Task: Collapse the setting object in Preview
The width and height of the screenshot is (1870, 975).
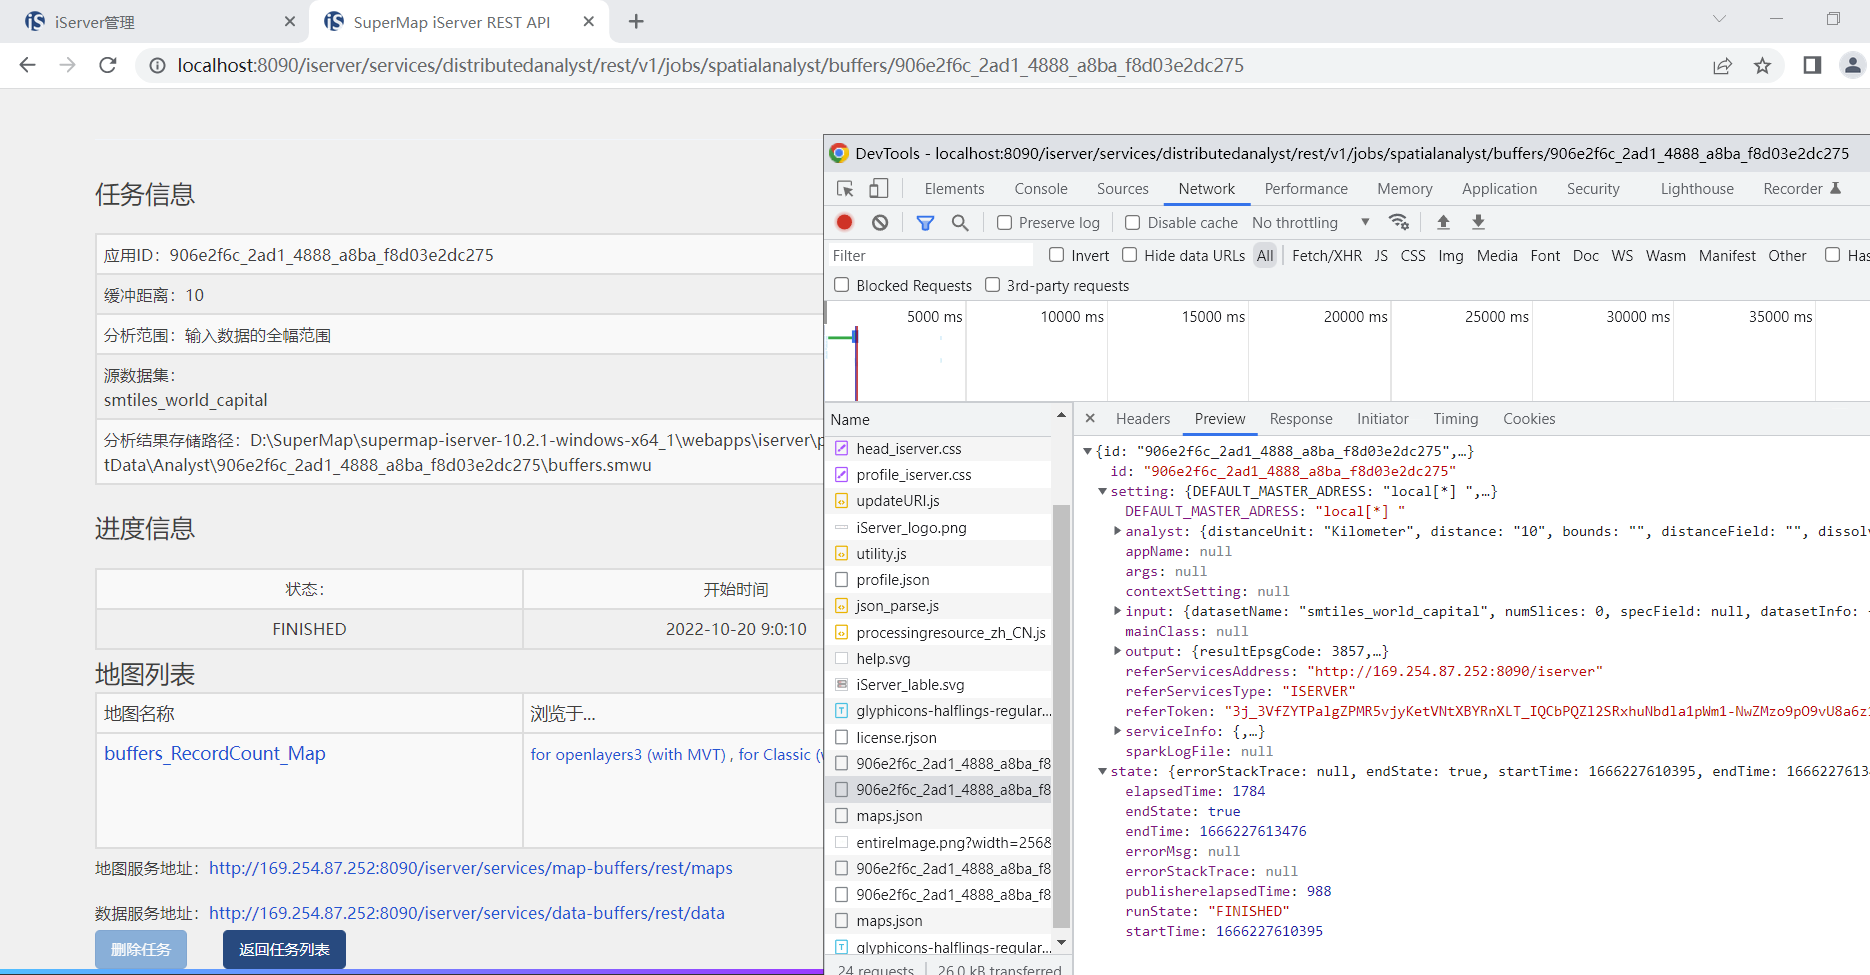Action: click(x=1103, y=491)
